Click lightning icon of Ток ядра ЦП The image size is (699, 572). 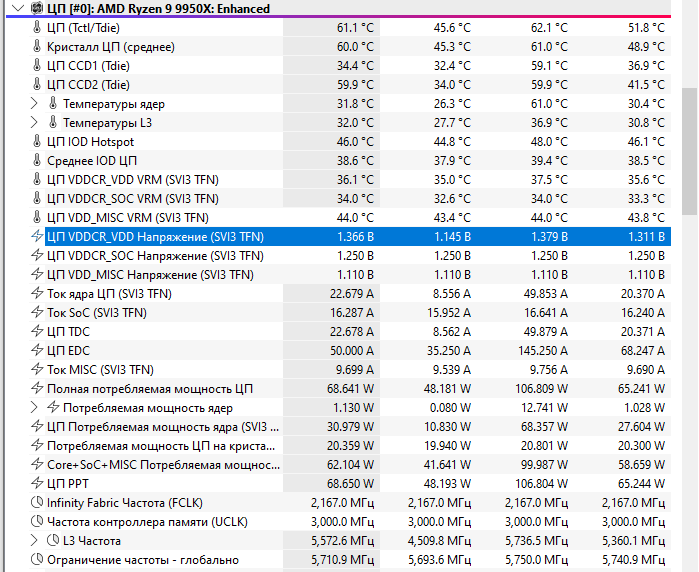(x=37, y=293)
